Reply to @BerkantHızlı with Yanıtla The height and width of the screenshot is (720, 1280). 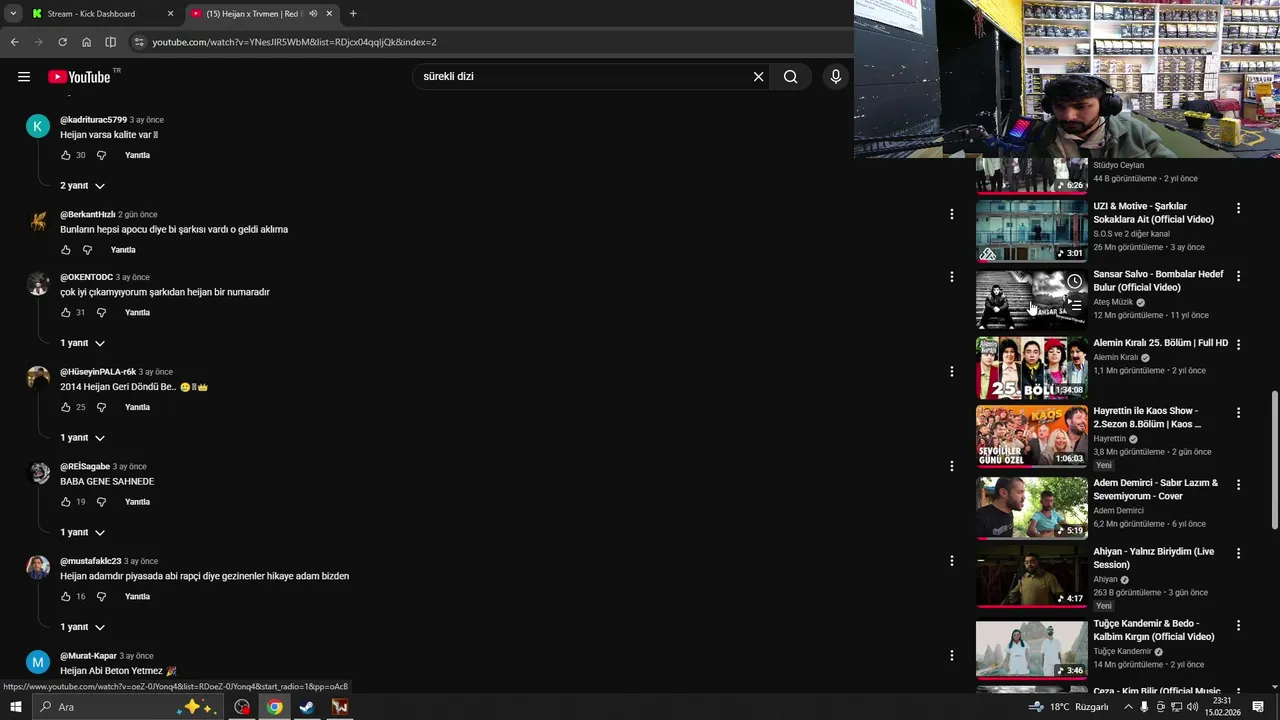tap(123, 250)
